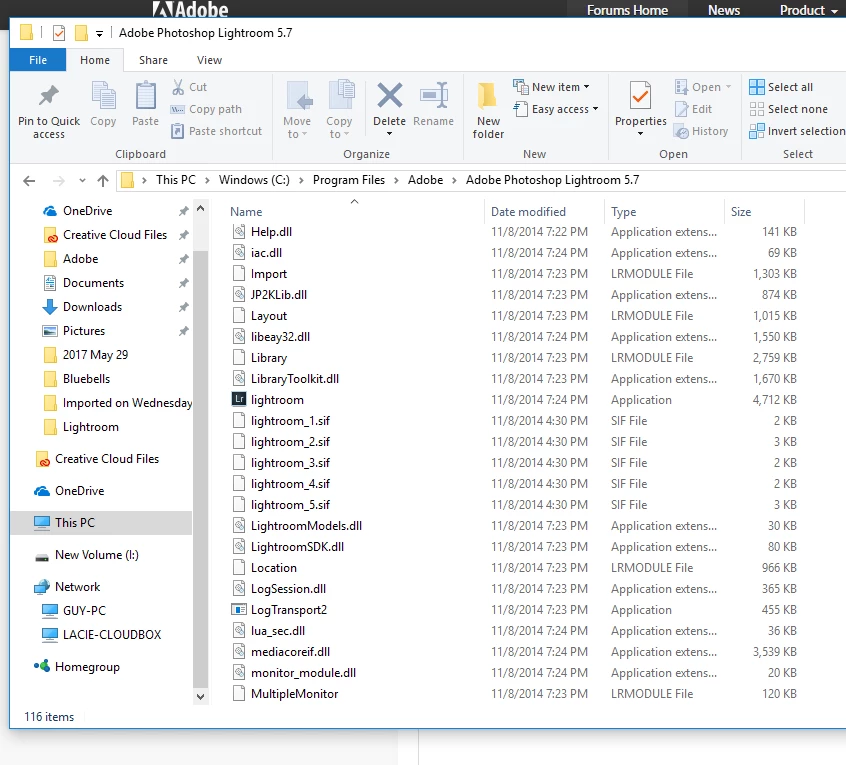
Task: Click Invert selection in ribbon
Action: coord(797,131)
